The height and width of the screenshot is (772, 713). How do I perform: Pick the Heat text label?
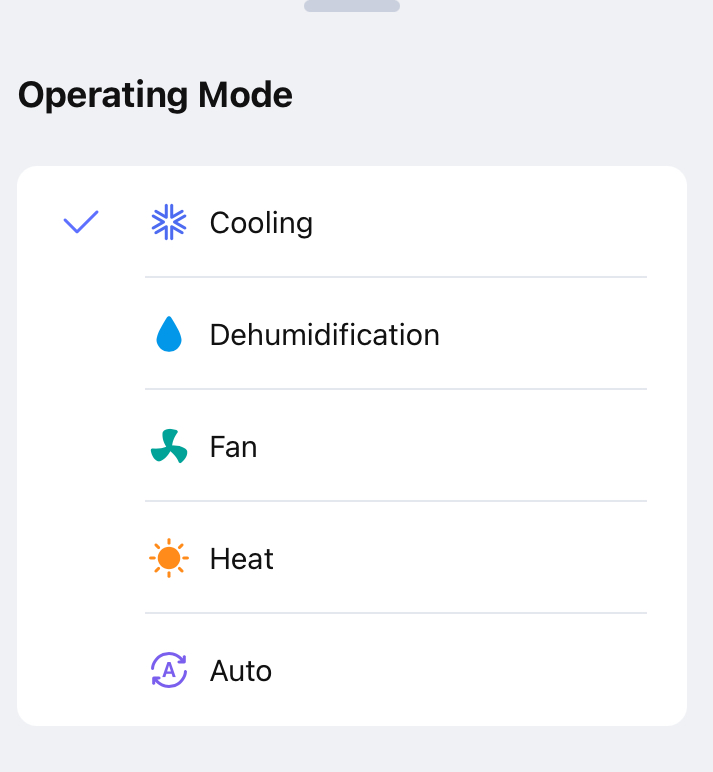[241, 558]
